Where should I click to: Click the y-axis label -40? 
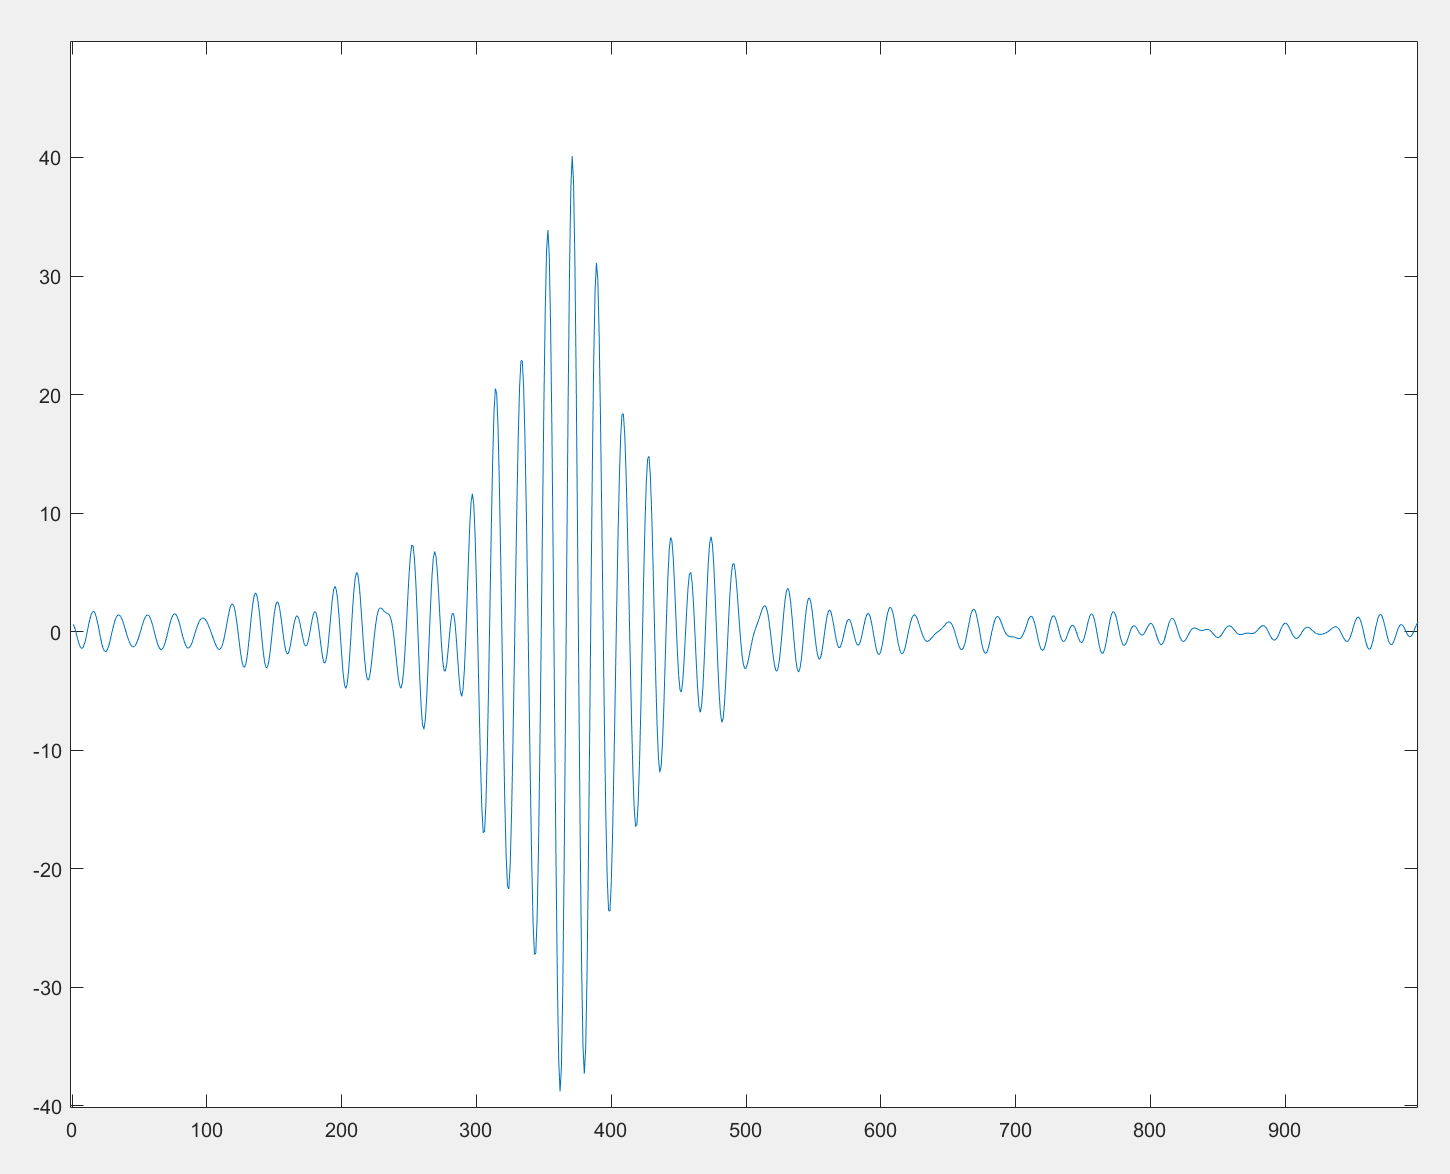pyautogui.click(x=47, y=1106)
